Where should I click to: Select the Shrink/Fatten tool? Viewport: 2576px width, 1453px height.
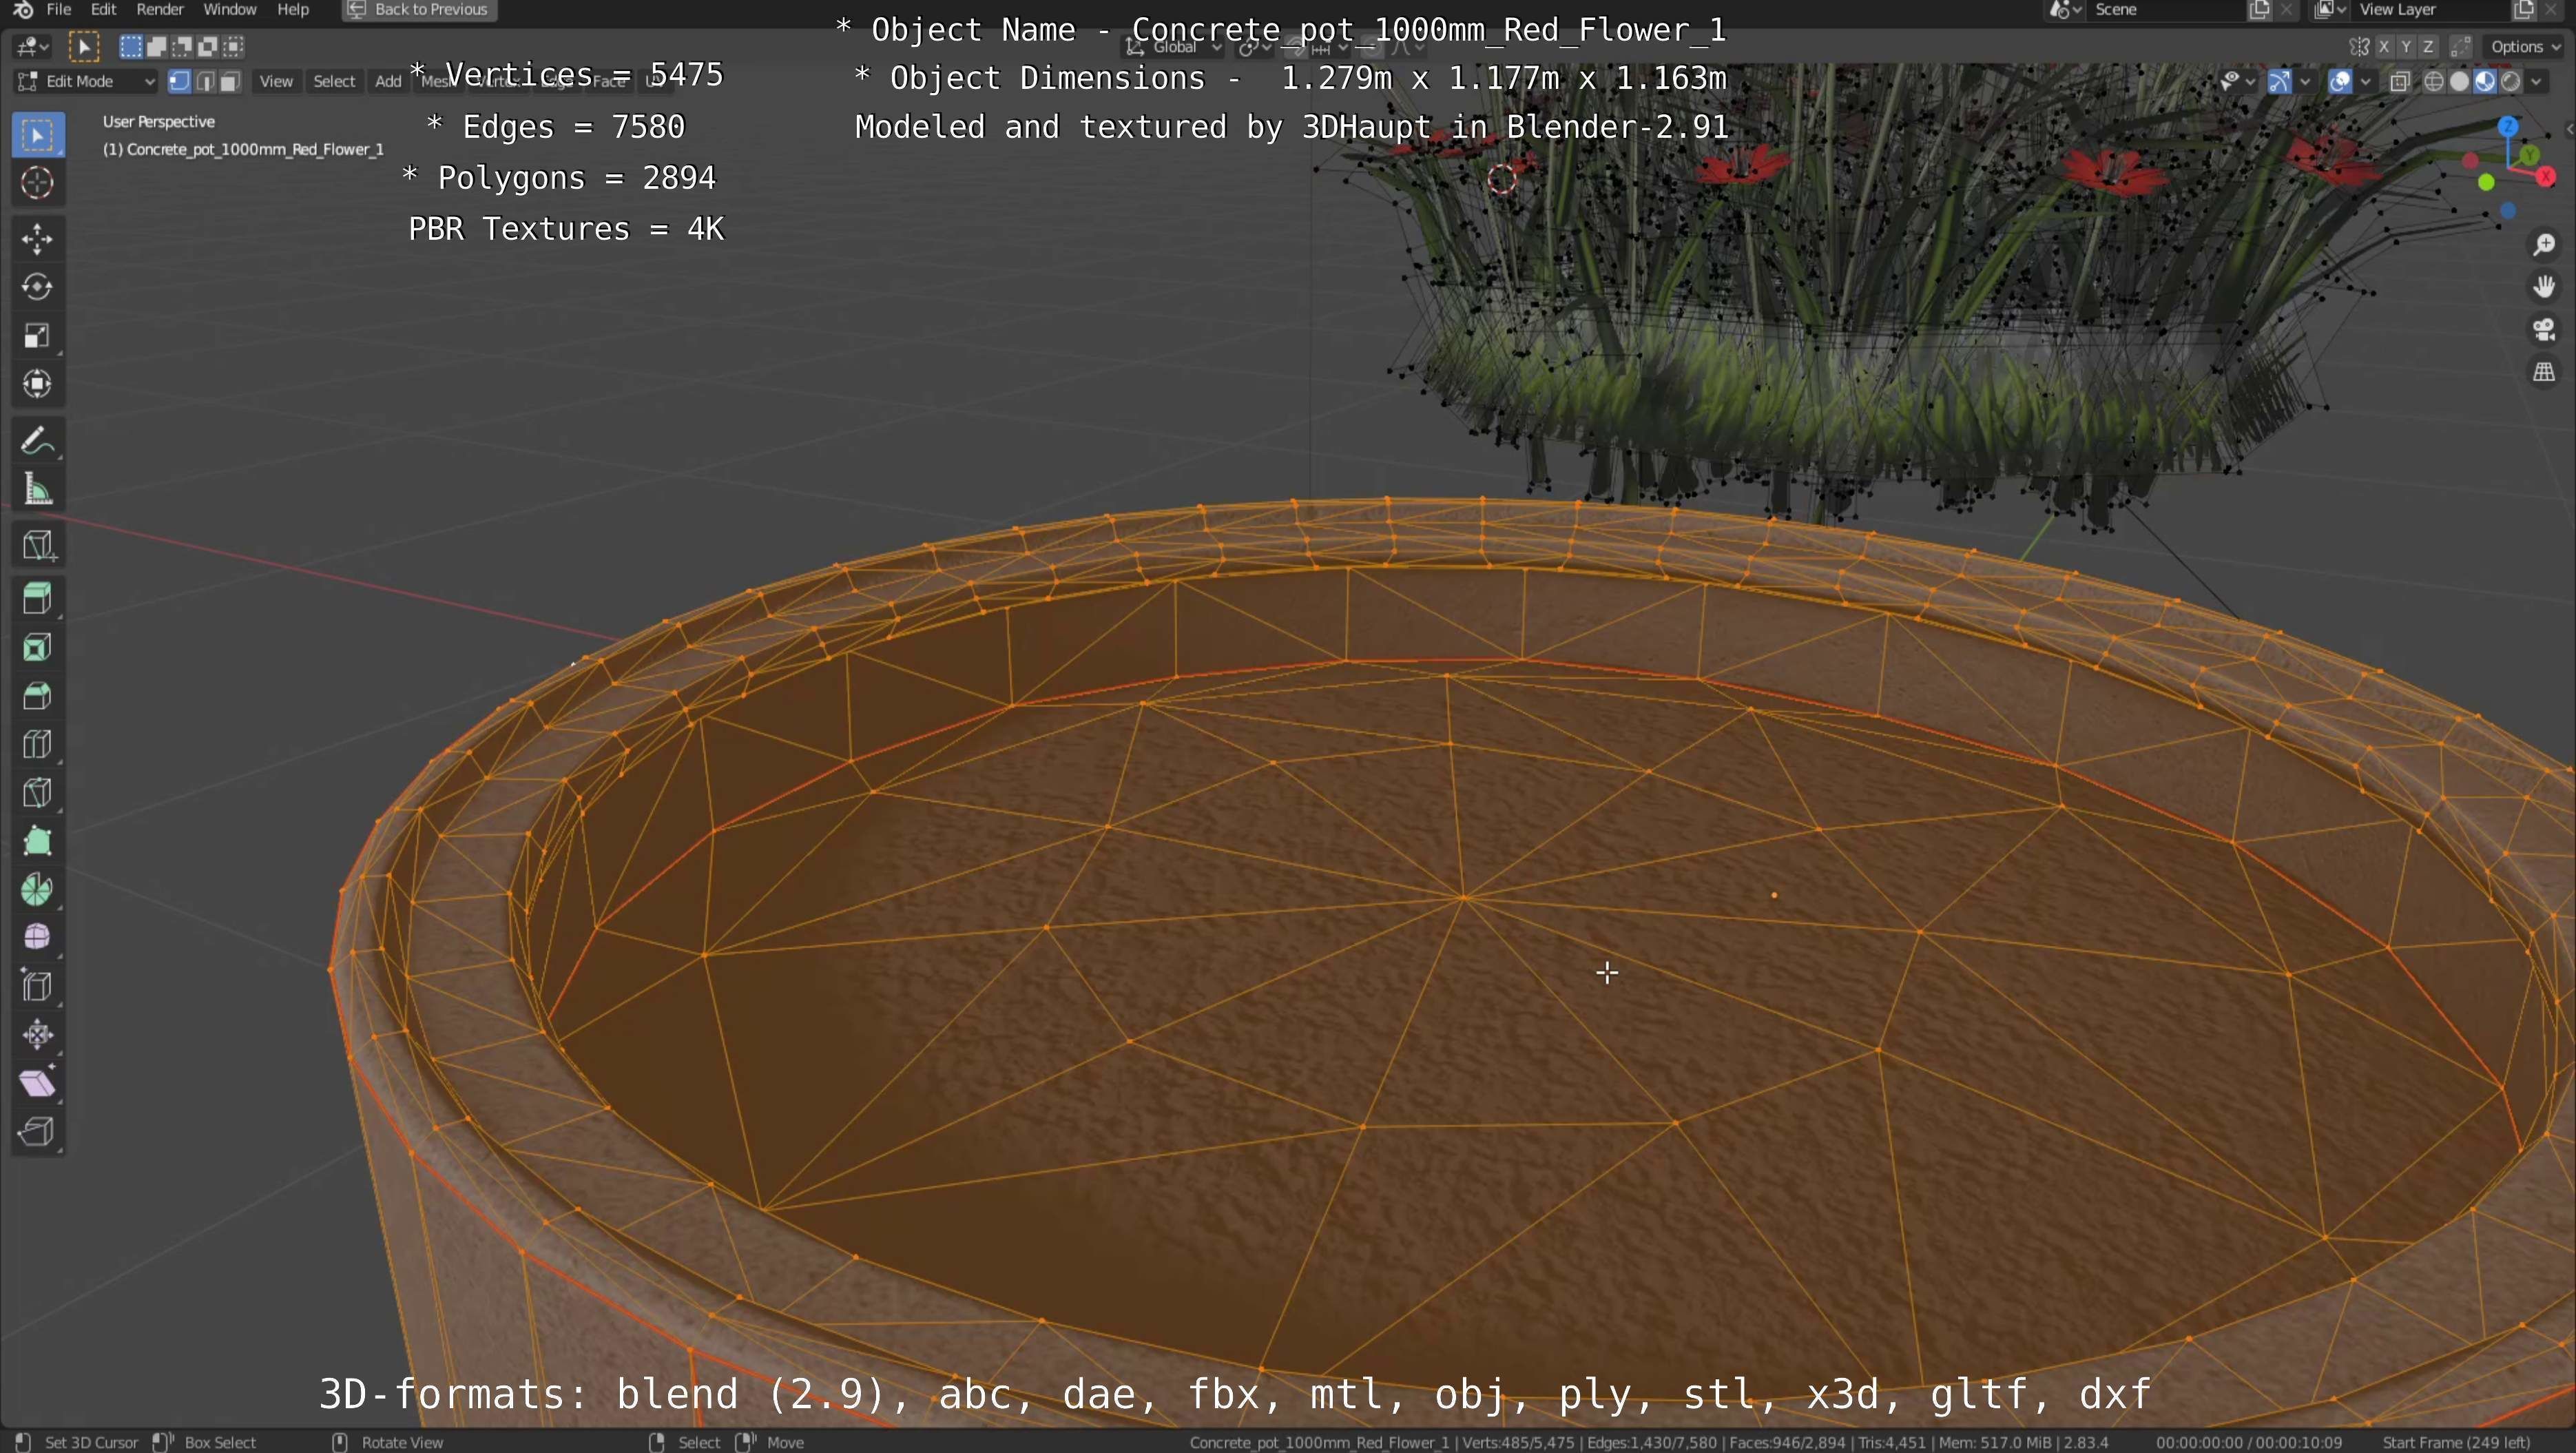tap(38, 1034)
